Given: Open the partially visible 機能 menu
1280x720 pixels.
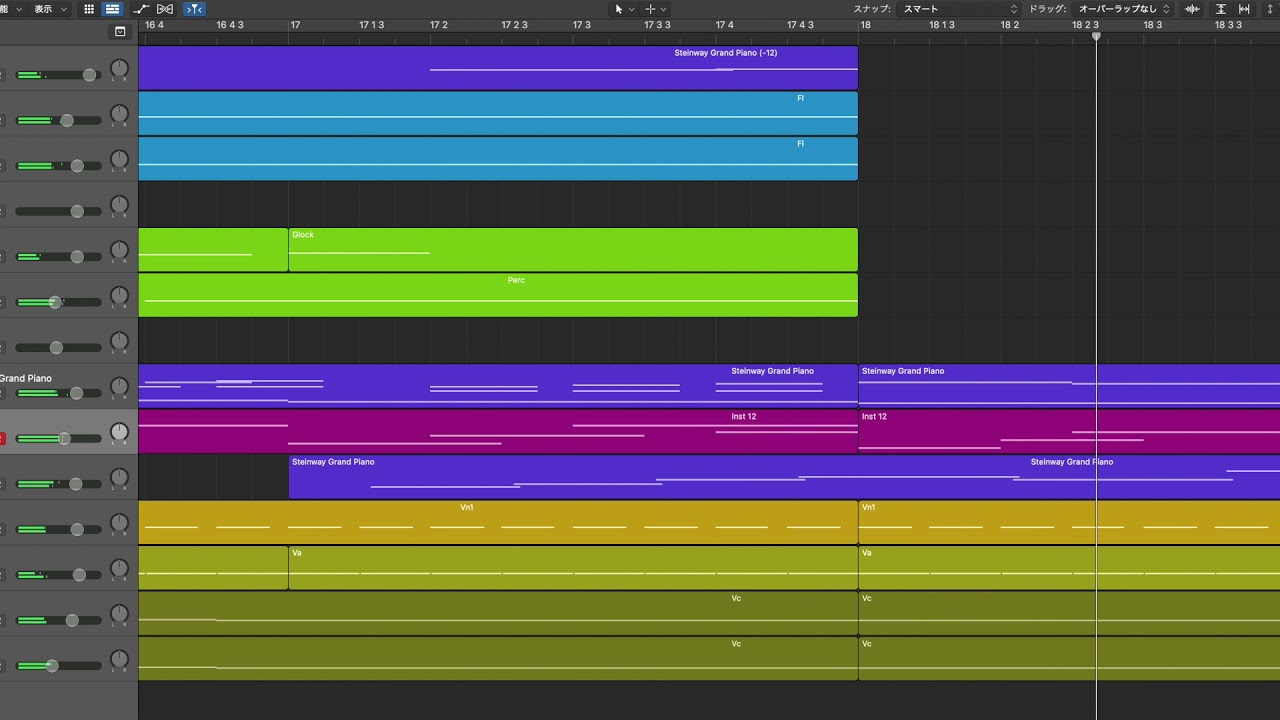Looking at the screenshot, I should click(x=8, y=9).
